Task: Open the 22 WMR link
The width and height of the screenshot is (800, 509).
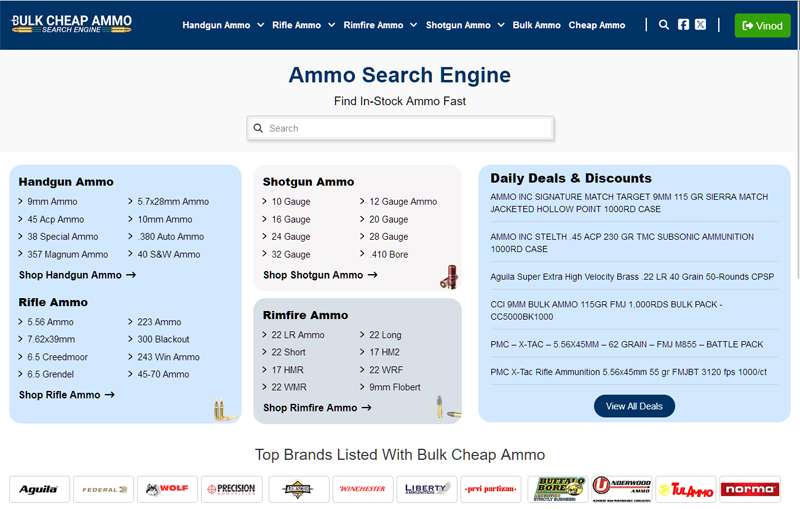Action: click(x=289, y=387)
